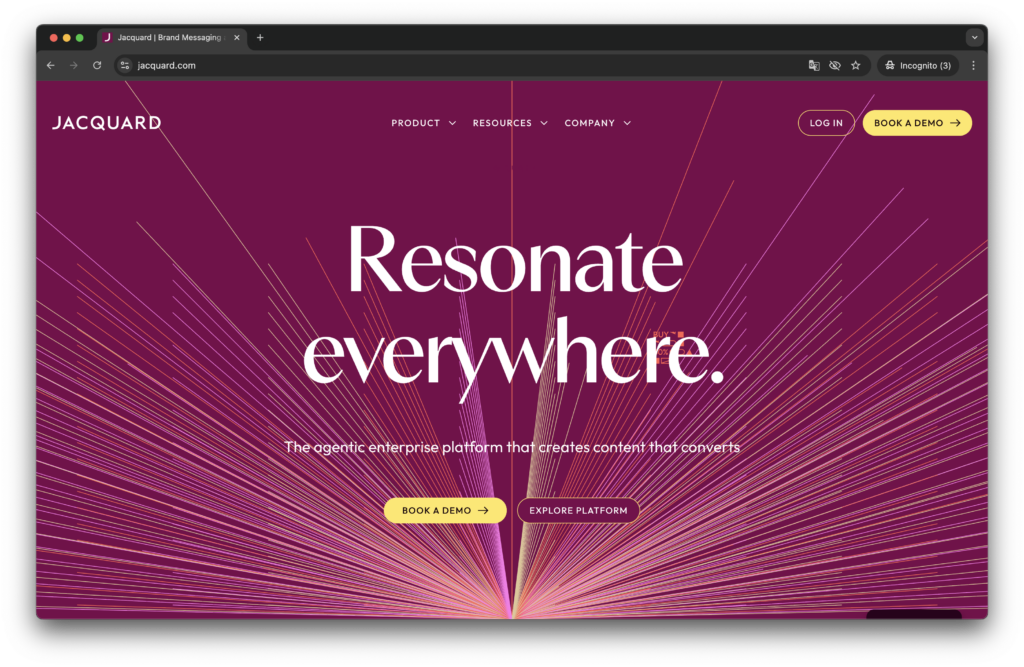Image resolution: width=1024 pixels, height=667 pixels.
Task: Click the Explore Platform button
Action: click(x=578, y=510)
